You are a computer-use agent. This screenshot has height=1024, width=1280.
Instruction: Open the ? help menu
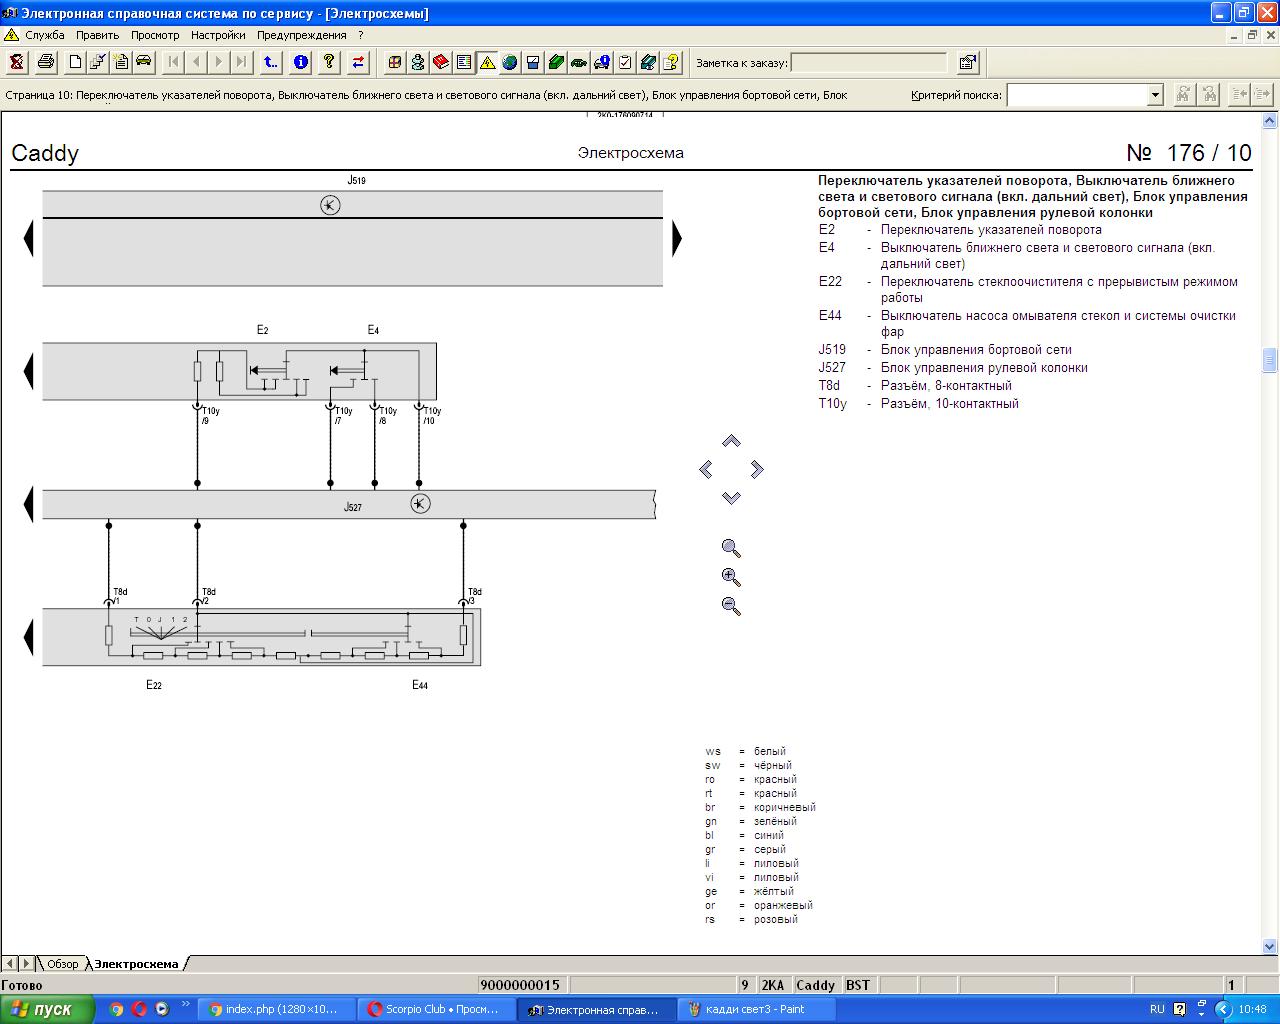coord(361,35)
